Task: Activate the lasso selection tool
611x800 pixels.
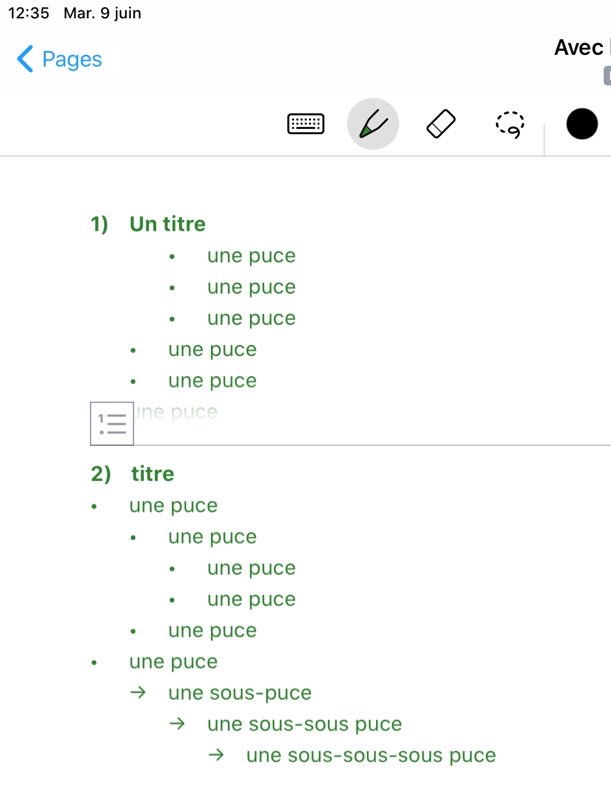Action: (x=510, y=124)
